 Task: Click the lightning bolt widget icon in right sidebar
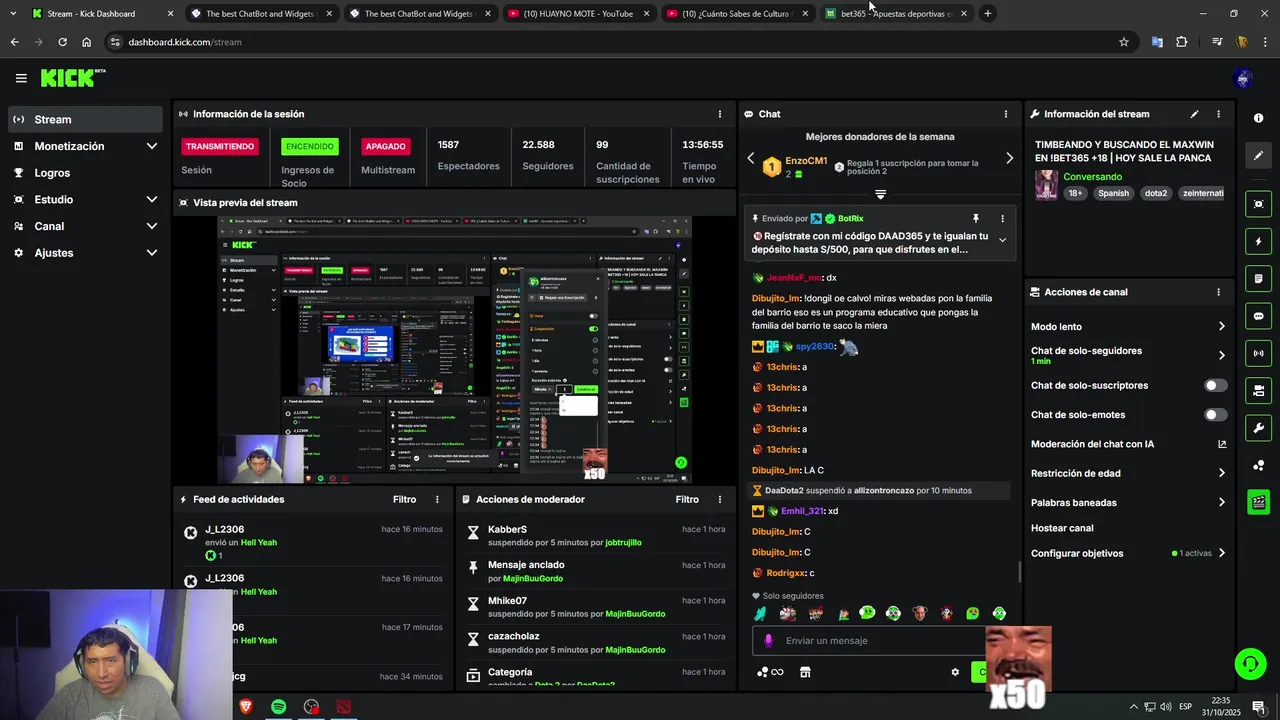coord(1258,241)
